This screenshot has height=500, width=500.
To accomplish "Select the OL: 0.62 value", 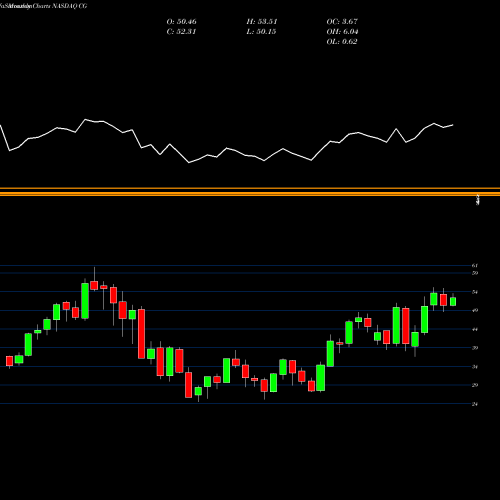I will (x=342, y=42).
